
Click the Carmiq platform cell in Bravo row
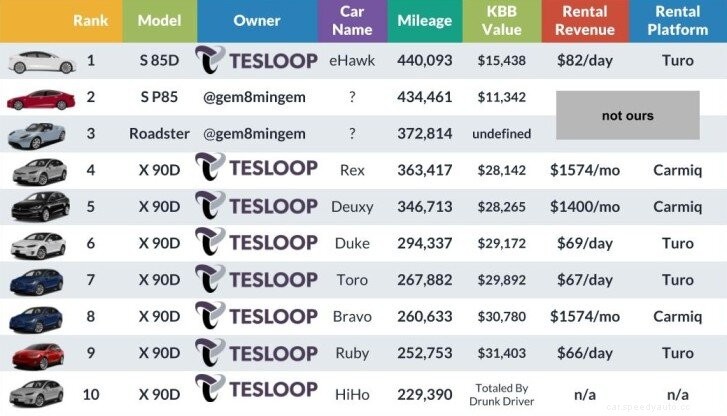(x=677, y=317)
